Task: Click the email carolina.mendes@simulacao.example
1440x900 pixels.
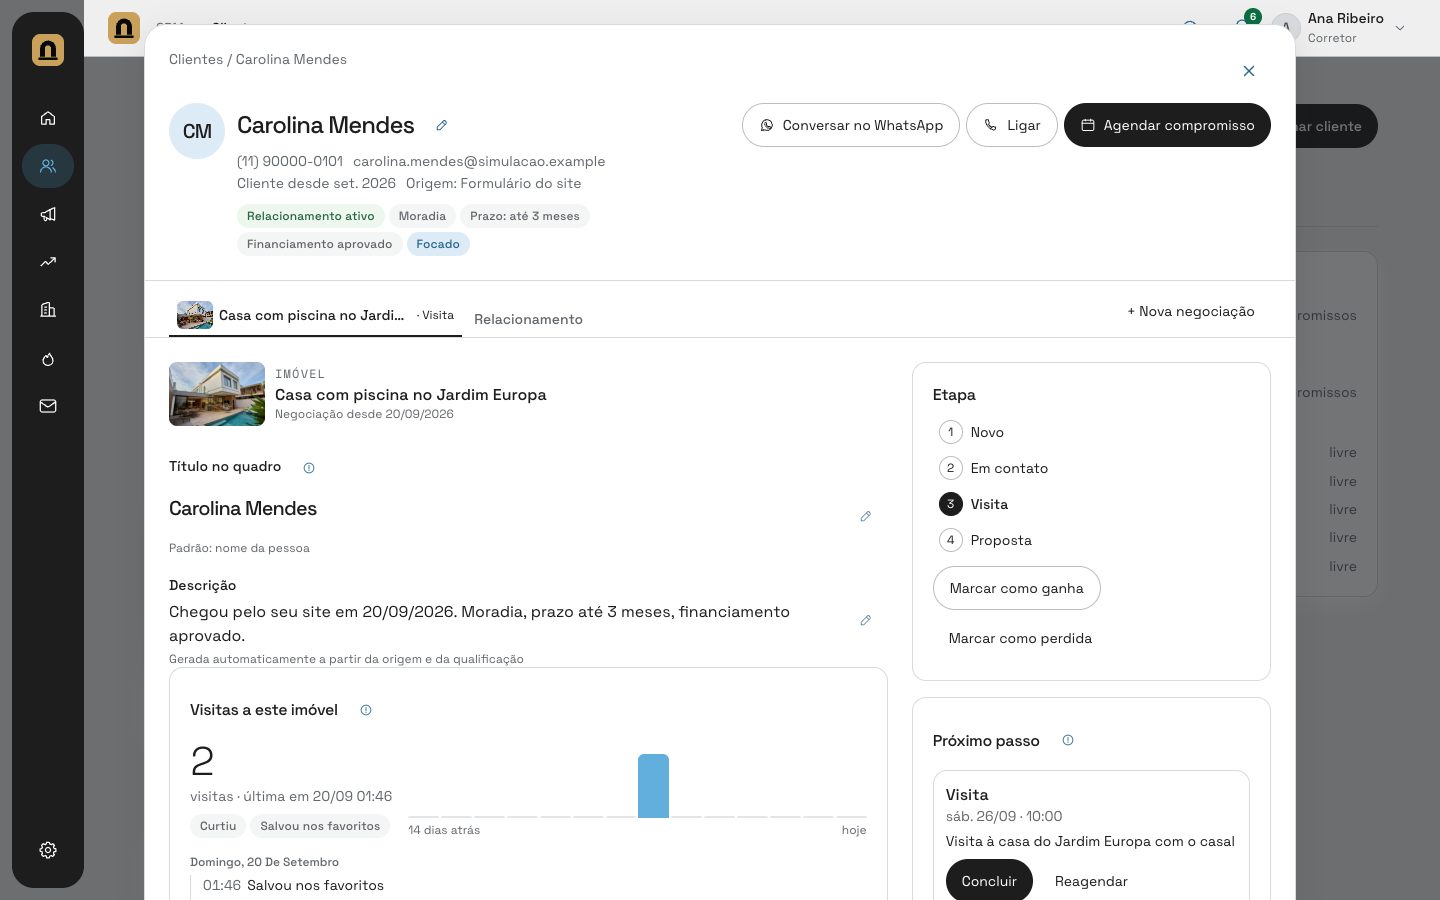Action: click(479, 161)
